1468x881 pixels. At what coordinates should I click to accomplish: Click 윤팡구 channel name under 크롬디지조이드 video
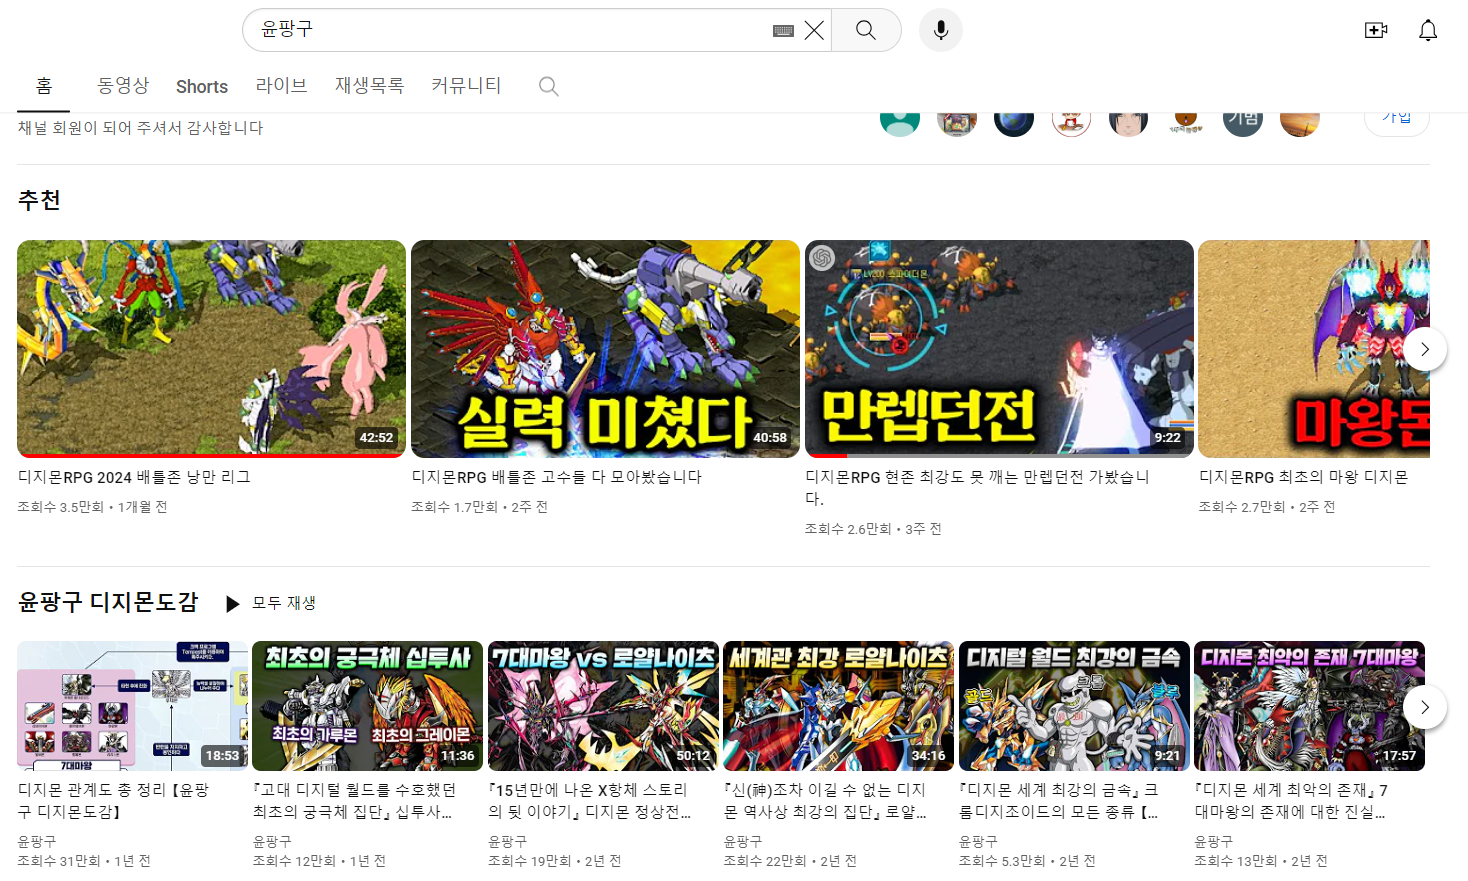point(979,842)
